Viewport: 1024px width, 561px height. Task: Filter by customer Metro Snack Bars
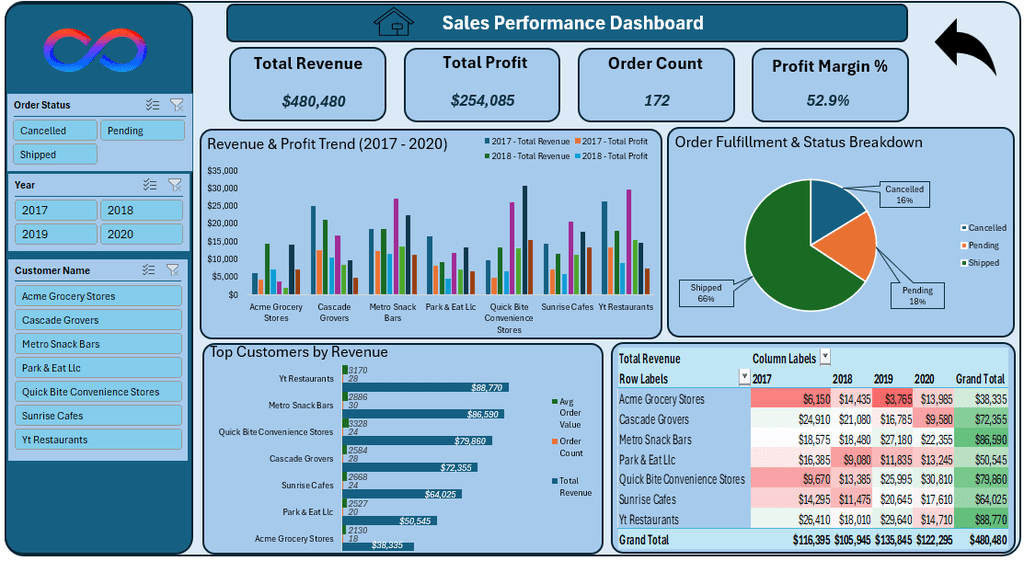pyautogui.click(x=98, y=344)
